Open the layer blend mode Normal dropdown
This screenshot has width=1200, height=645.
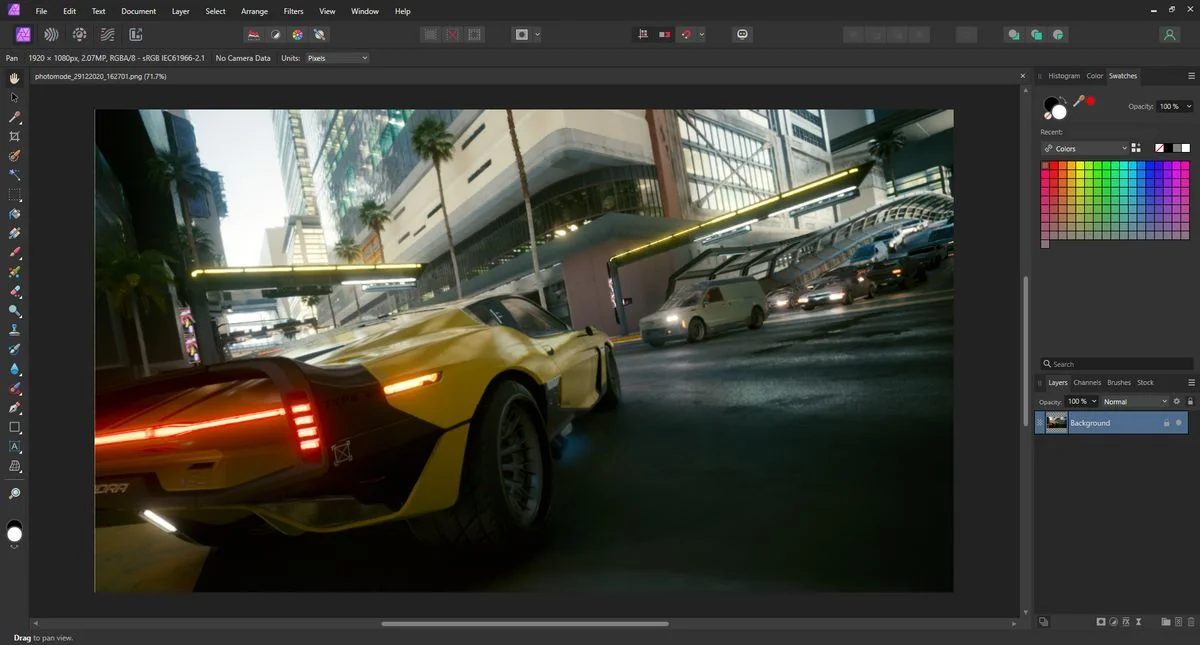[1135, 401]
